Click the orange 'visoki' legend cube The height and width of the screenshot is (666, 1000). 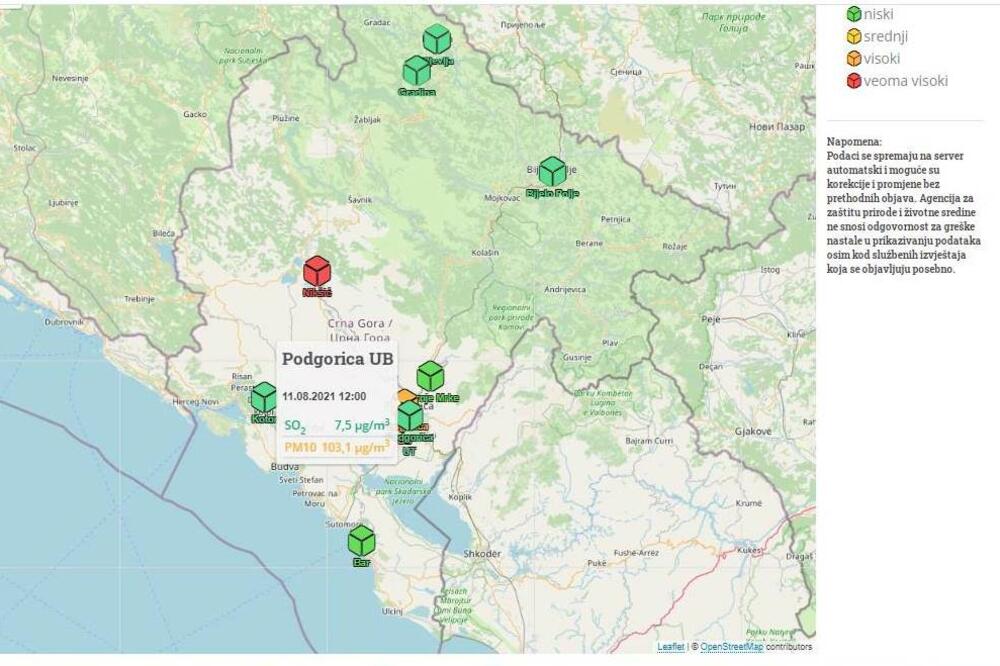(854, 59)
